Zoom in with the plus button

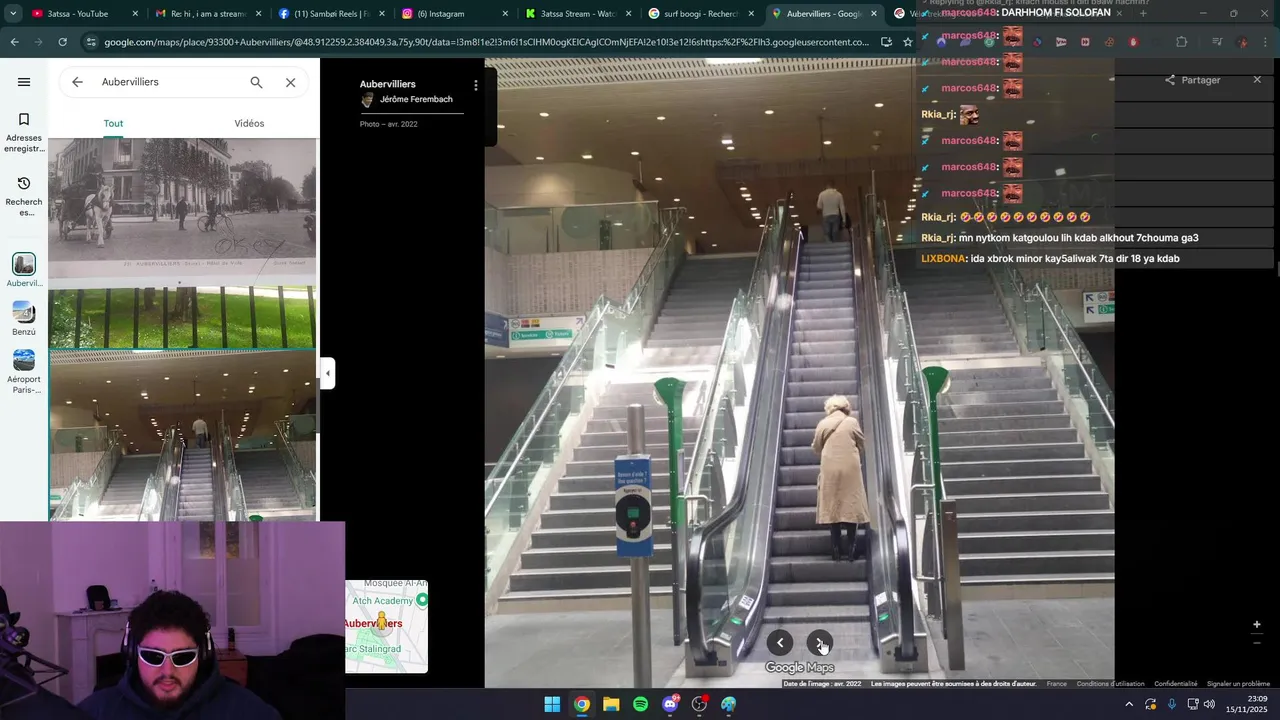(1257, 624)
